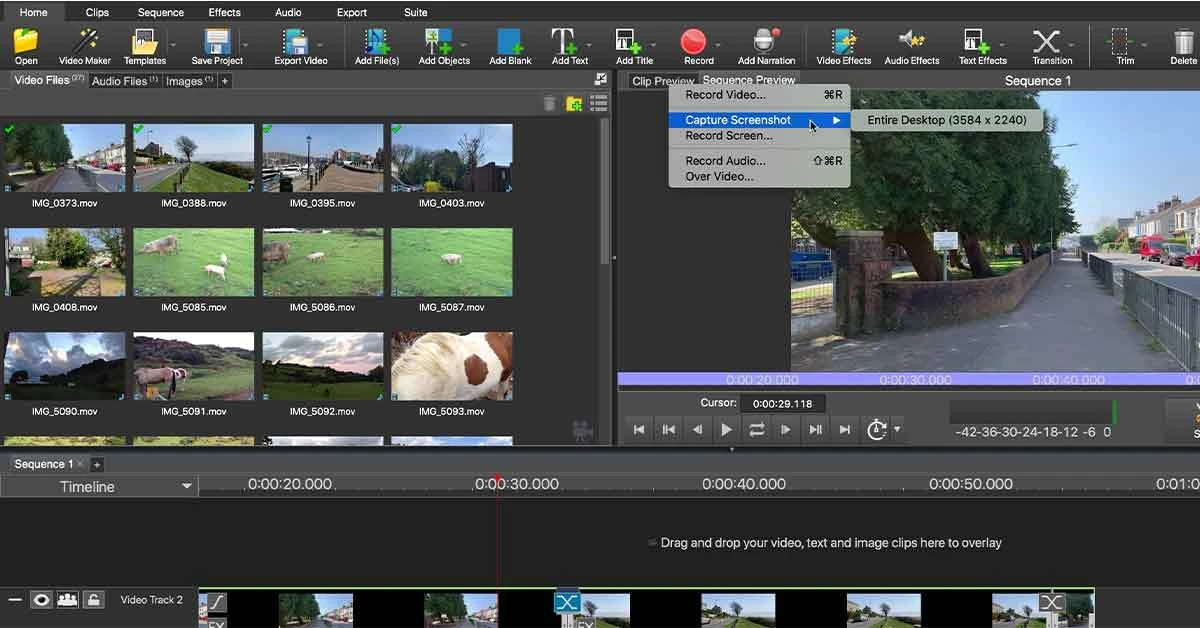The height and width of the screenshot is (628, 1200).
Task: Open the Export menu
Action: (x=351, y=12)
